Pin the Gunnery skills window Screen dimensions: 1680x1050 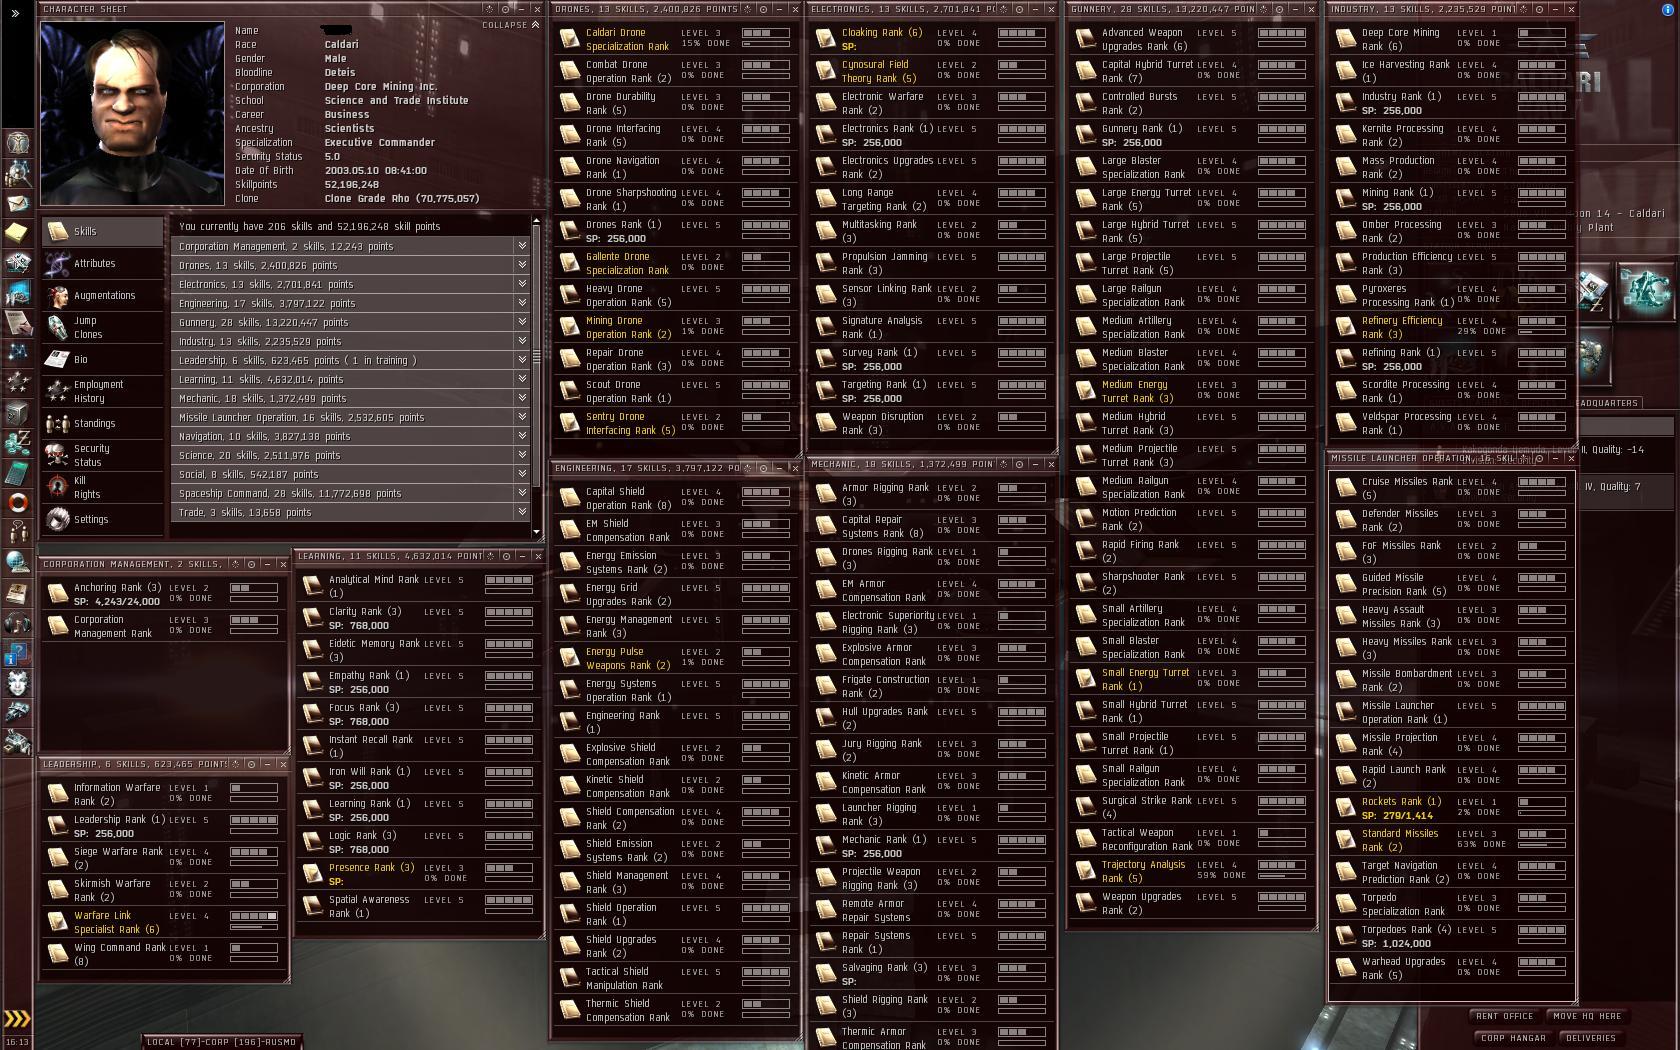(1279, 9)
